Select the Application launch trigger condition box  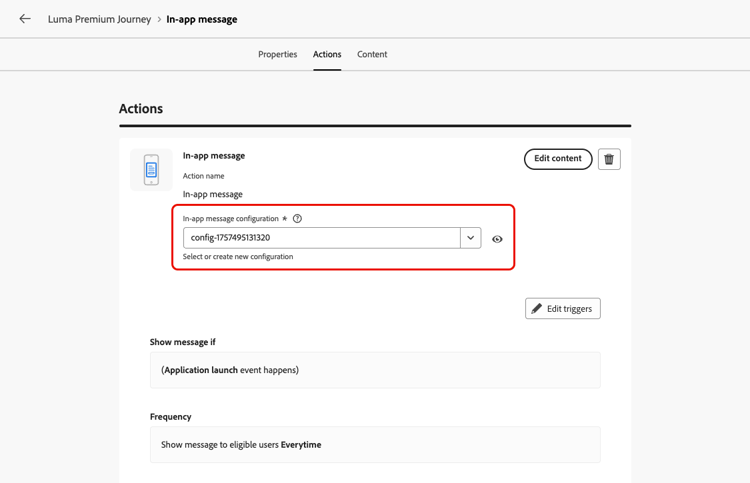pos(375,370)
